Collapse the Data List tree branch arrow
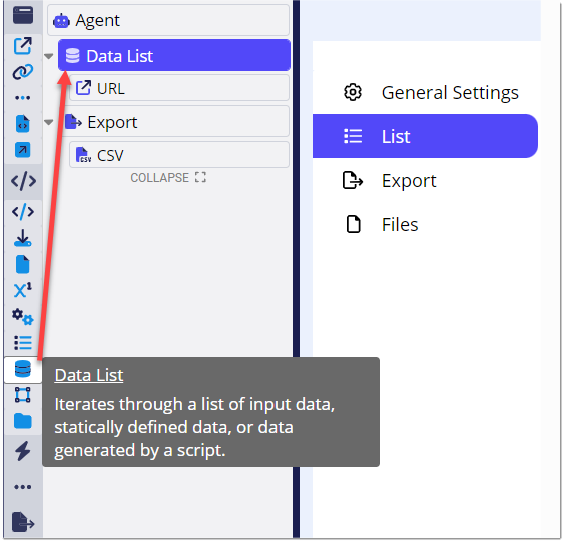The height and width of the screenshot is (543, 565). click(x=49, y=56)
